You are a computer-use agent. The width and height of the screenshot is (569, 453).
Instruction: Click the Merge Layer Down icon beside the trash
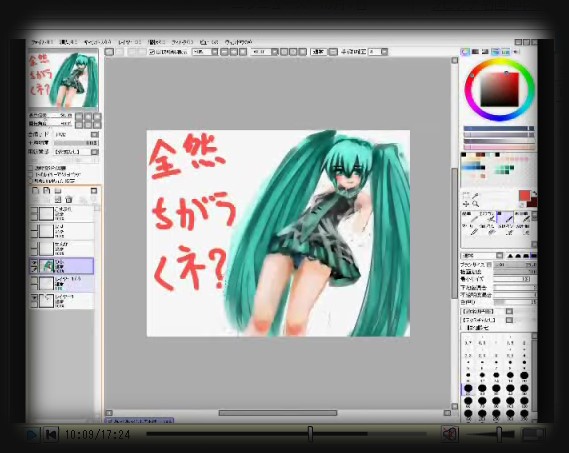[x=58, y=199]
